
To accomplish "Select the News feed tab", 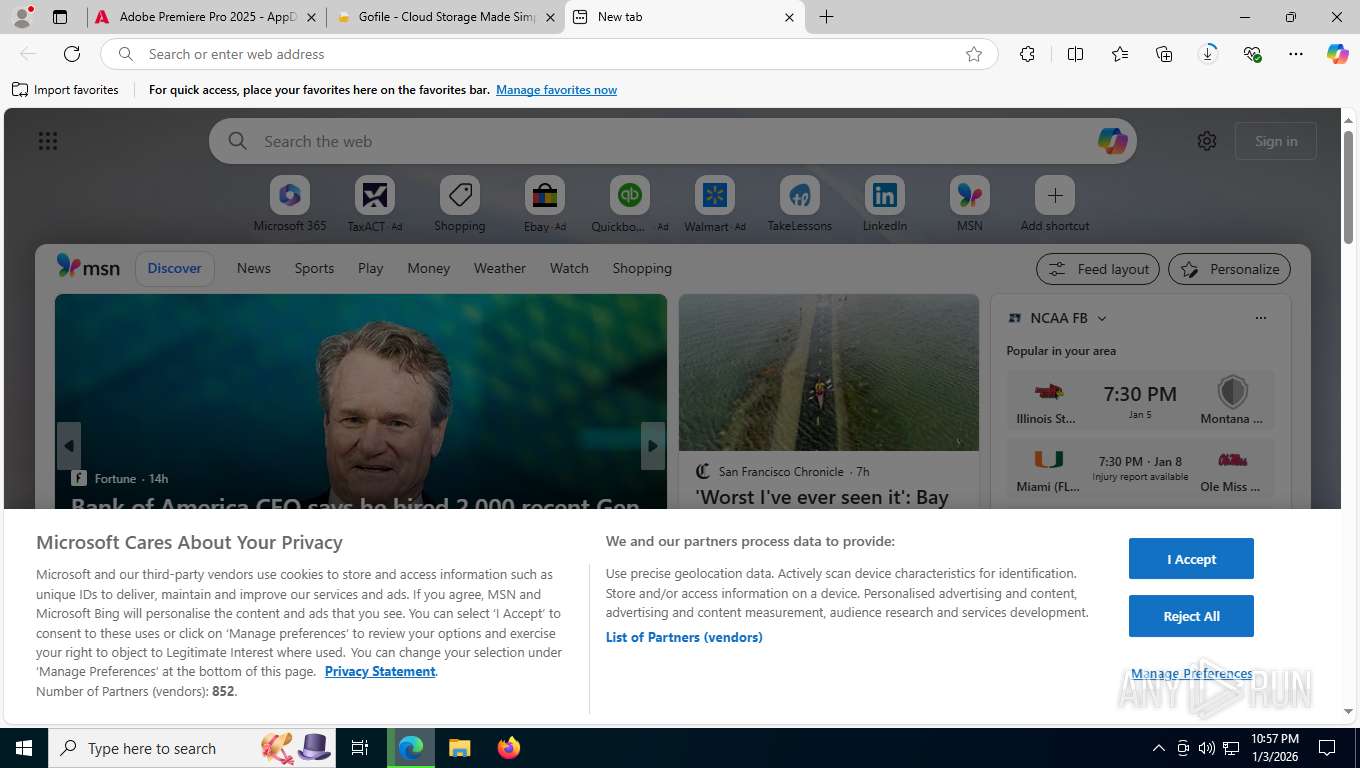I will (x=254, y=268).
